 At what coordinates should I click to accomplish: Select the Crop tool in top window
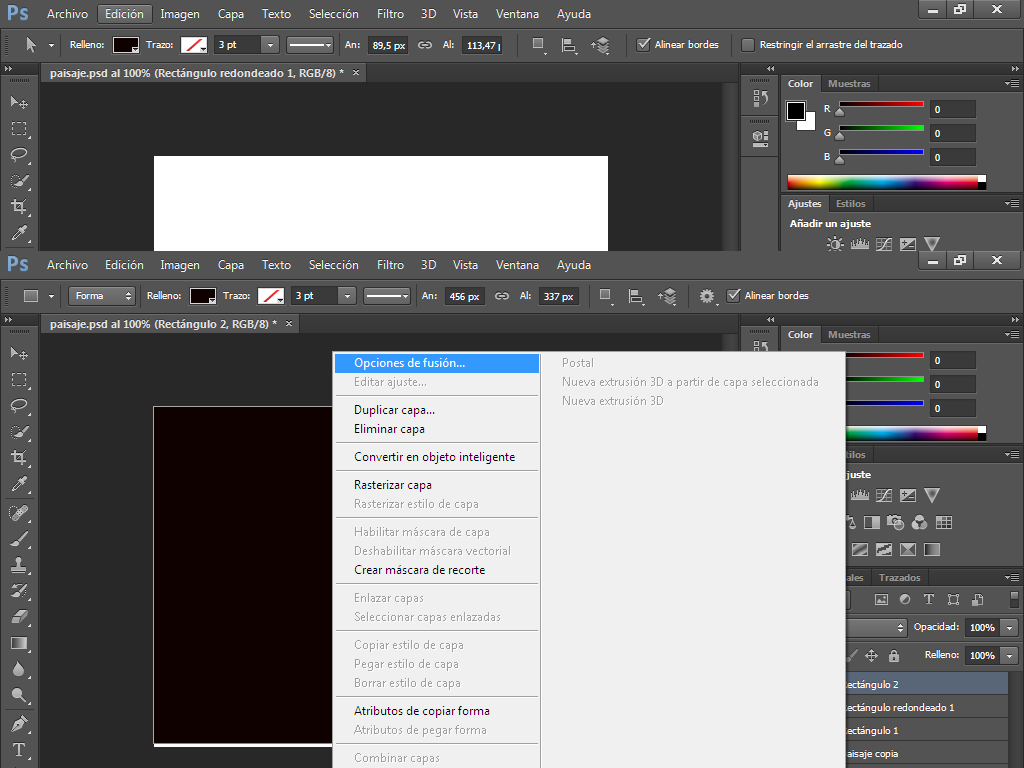19,207
